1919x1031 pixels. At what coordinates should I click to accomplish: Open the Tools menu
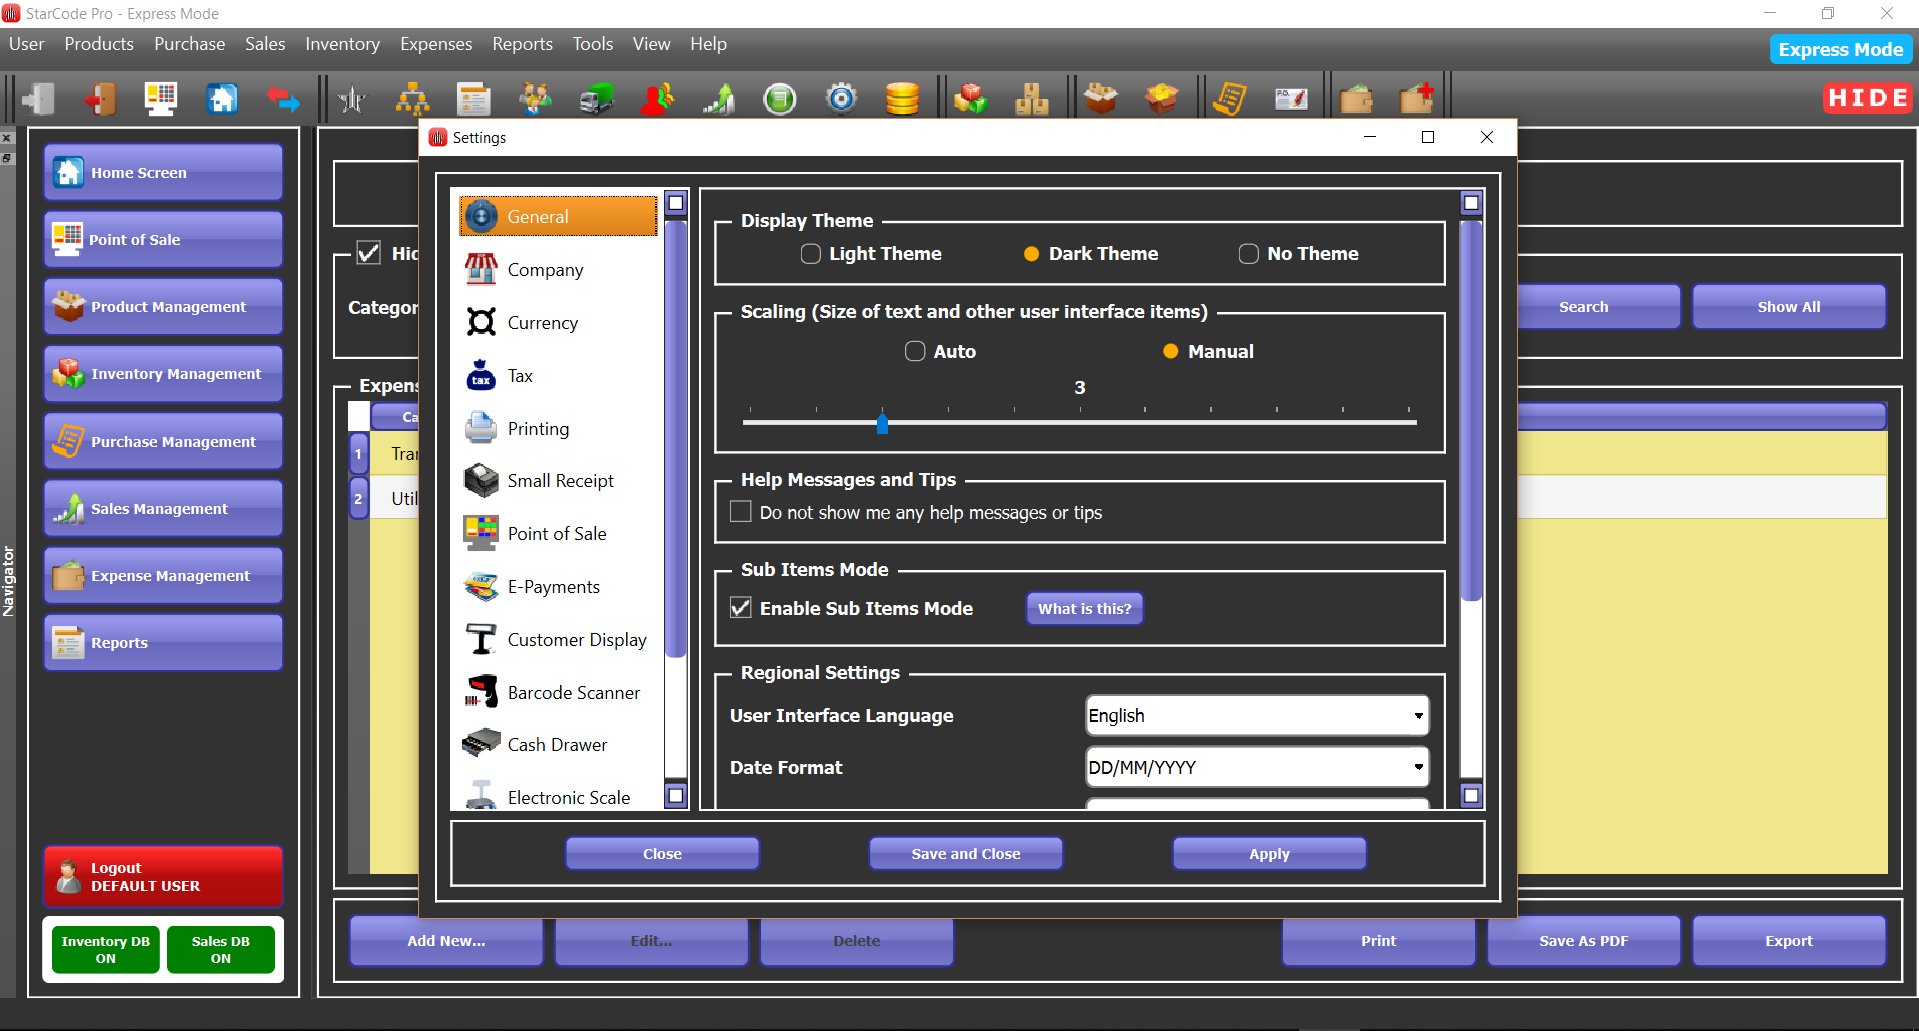pos(592,44)
